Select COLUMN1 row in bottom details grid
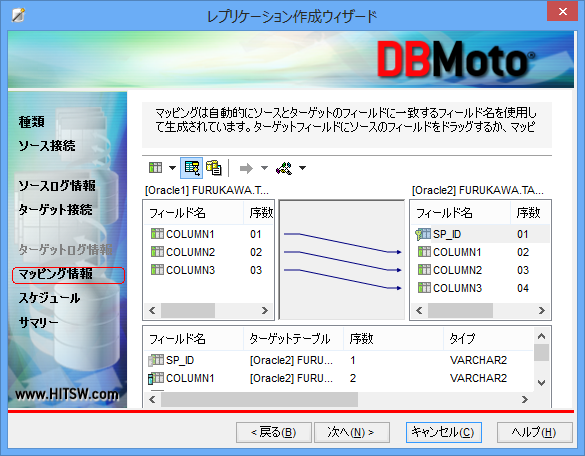 point(339,378)
